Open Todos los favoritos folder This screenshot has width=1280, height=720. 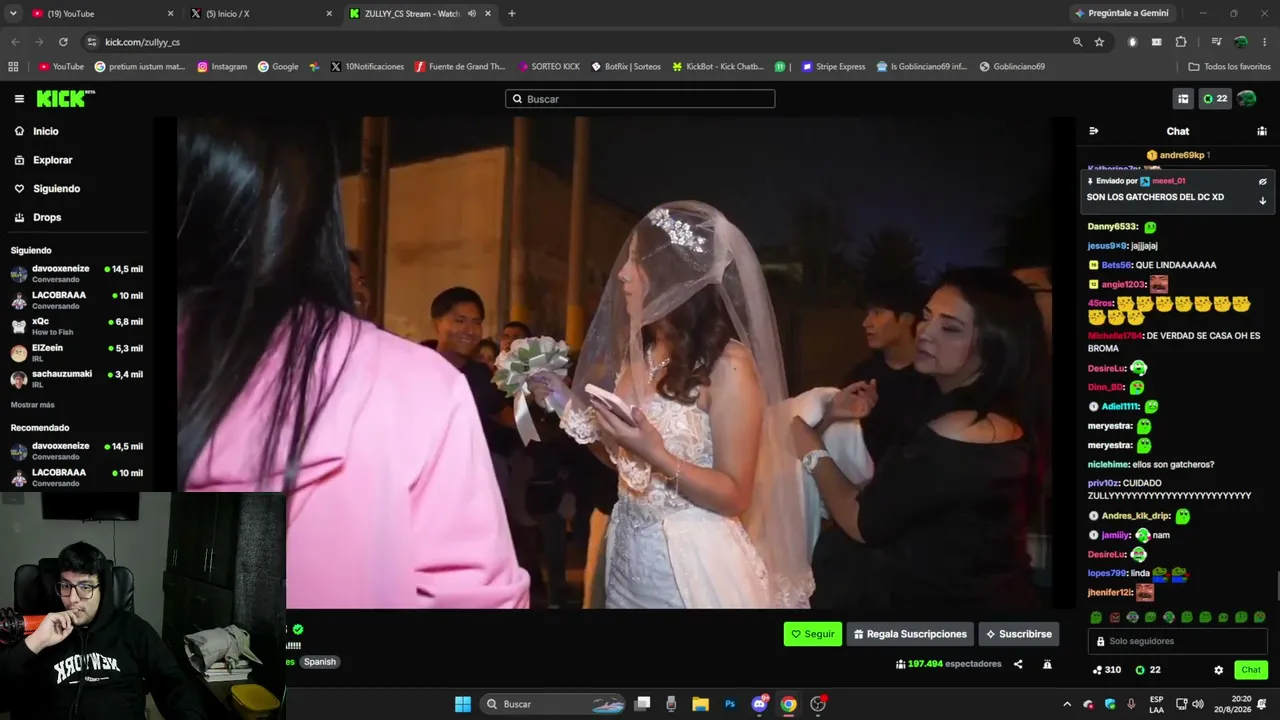pyautogui.click(x=1229, y=67)
